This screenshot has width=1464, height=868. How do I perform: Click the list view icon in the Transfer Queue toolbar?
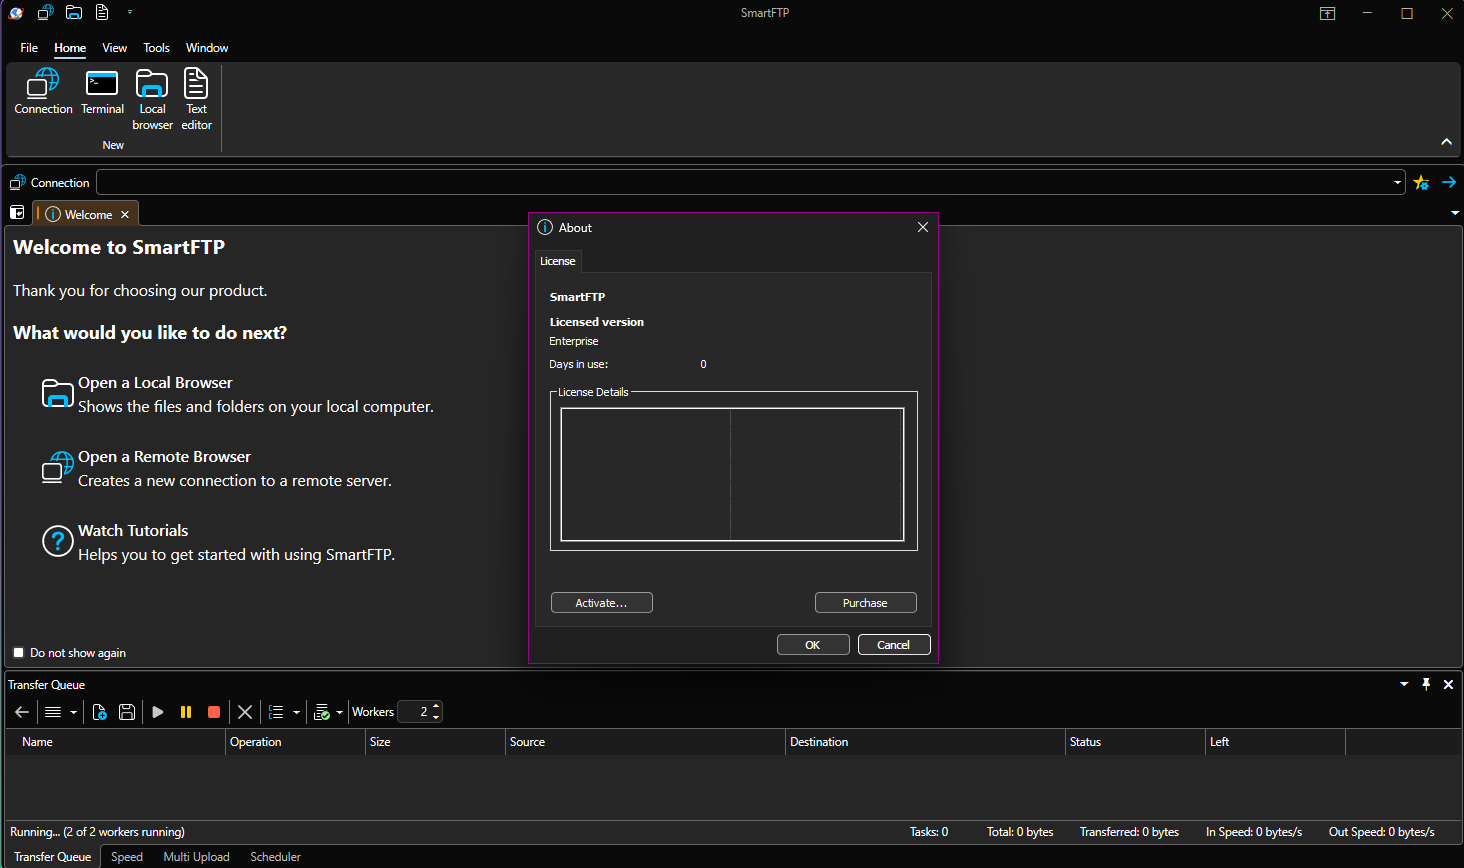53,712
